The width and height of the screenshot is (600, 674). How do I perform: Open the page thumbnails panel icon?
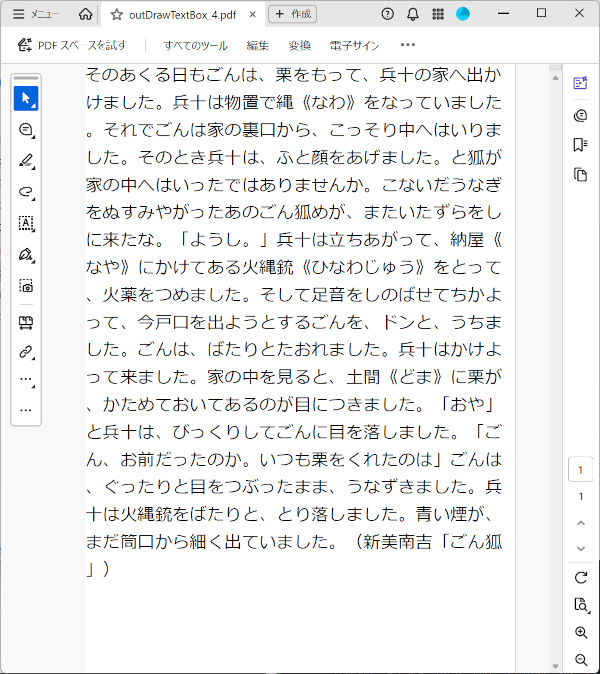[580, 175]
